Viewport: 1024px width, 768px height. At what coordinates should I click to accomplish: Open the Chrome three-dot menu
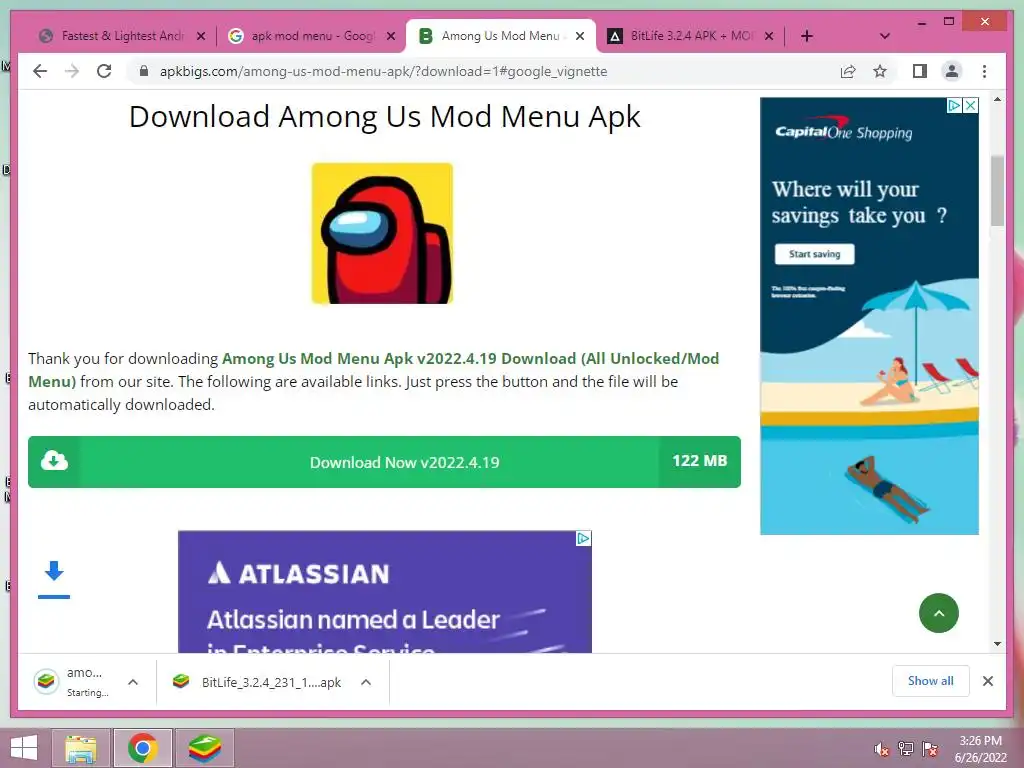coord(984,71)
